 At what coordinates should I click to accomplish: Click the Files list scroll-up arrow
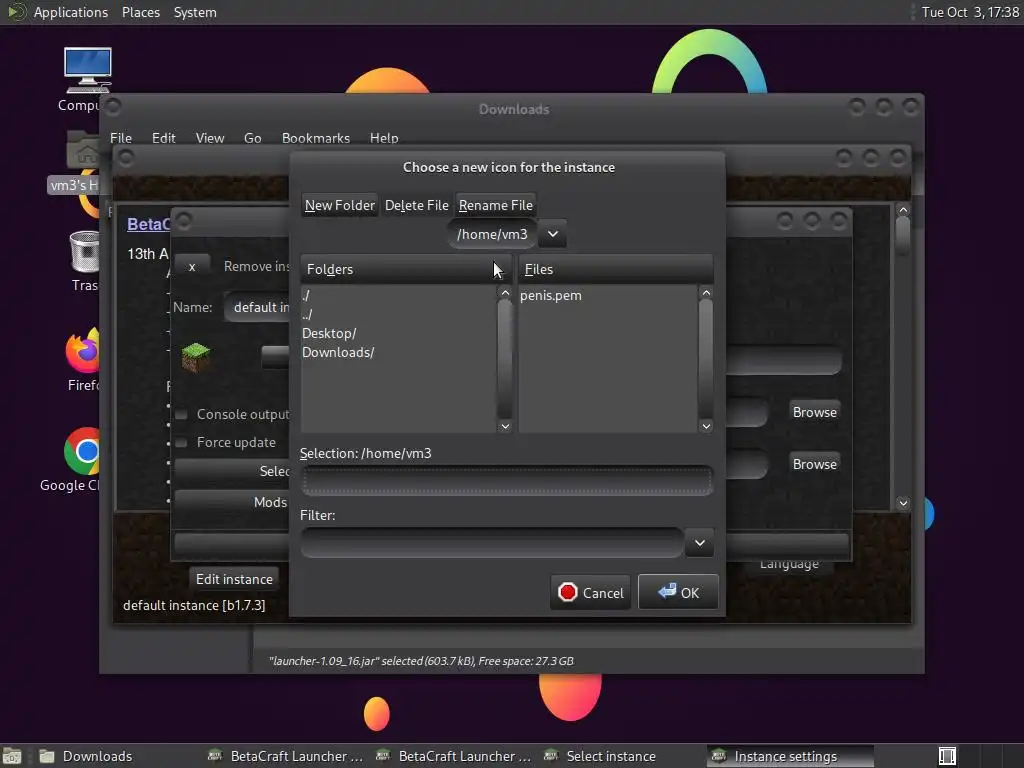(706, 293)
